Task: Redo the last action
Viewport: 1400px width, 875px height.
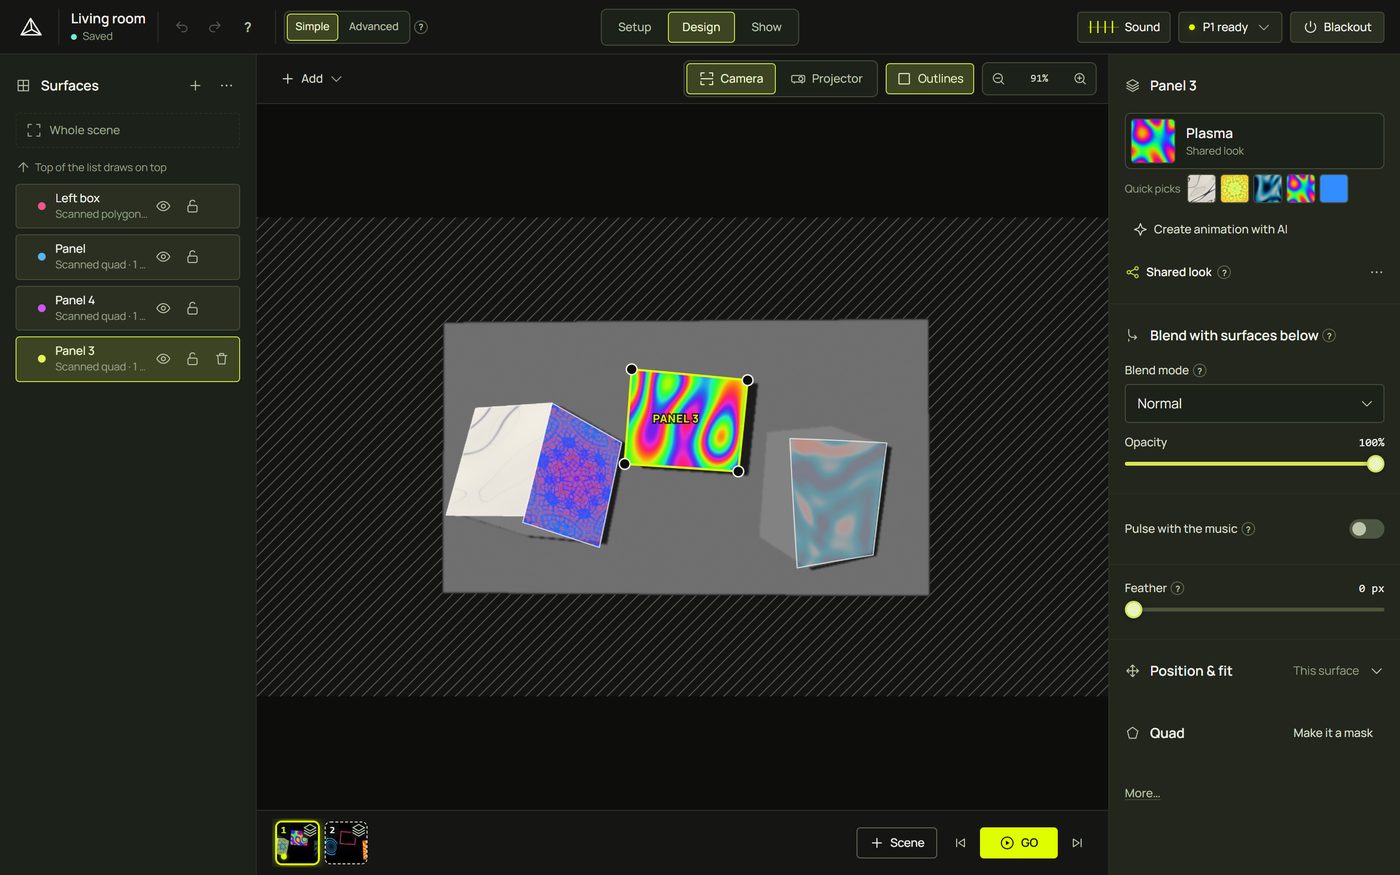Action: click(x=215, y=27)
